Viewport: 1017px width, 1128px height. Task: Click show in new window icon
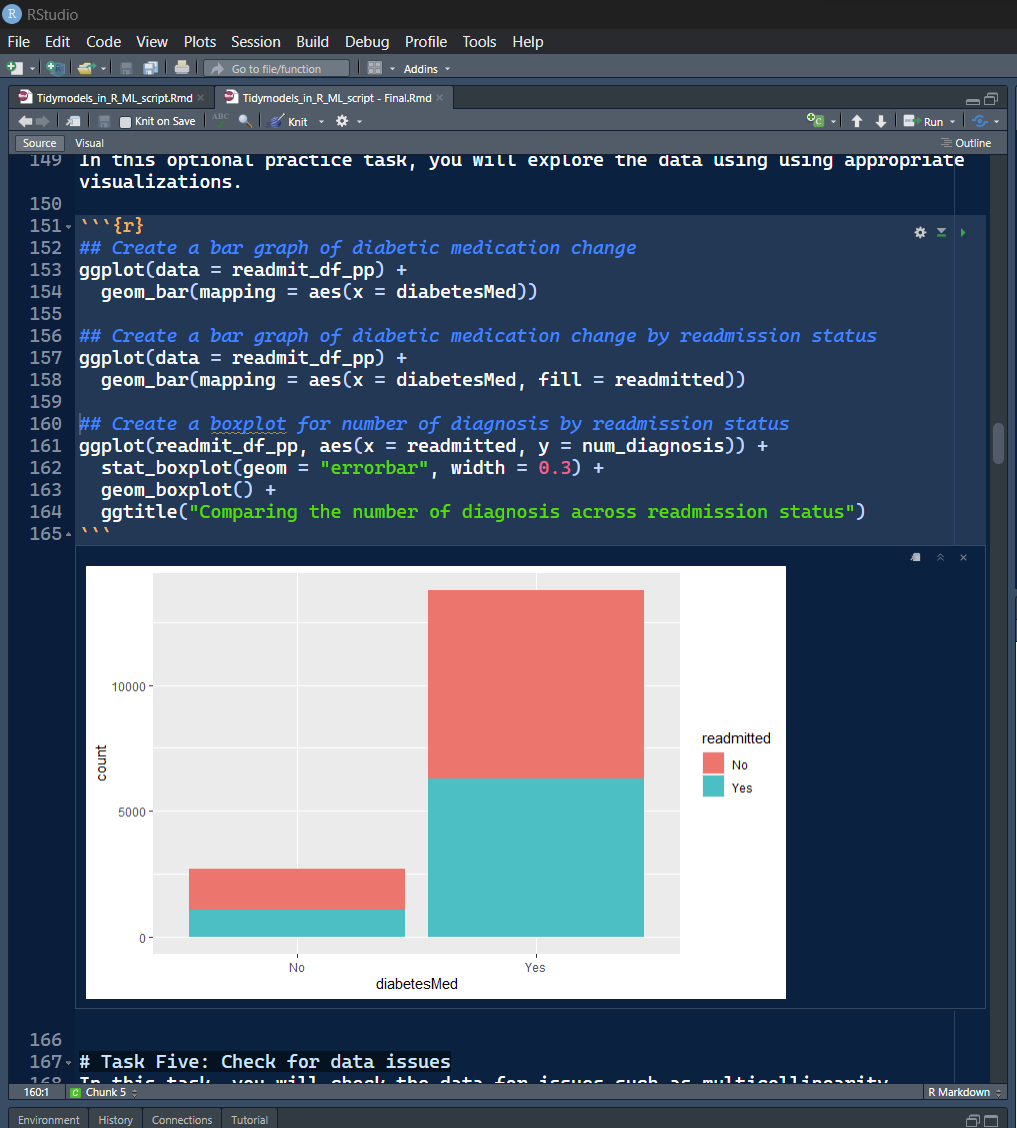(916, 557)
